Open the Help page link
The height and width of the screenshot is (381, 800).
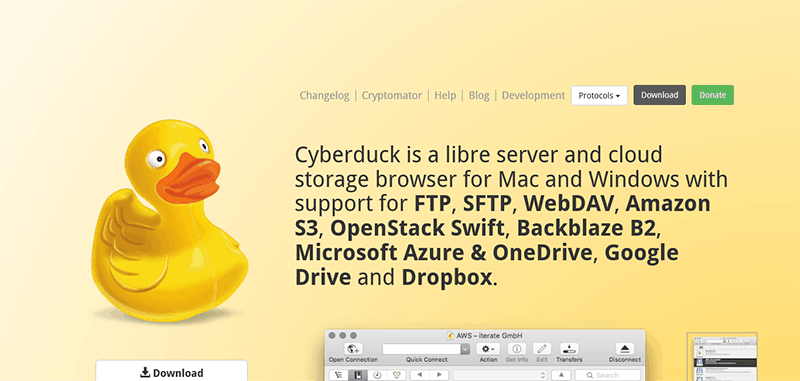point(445,95)
